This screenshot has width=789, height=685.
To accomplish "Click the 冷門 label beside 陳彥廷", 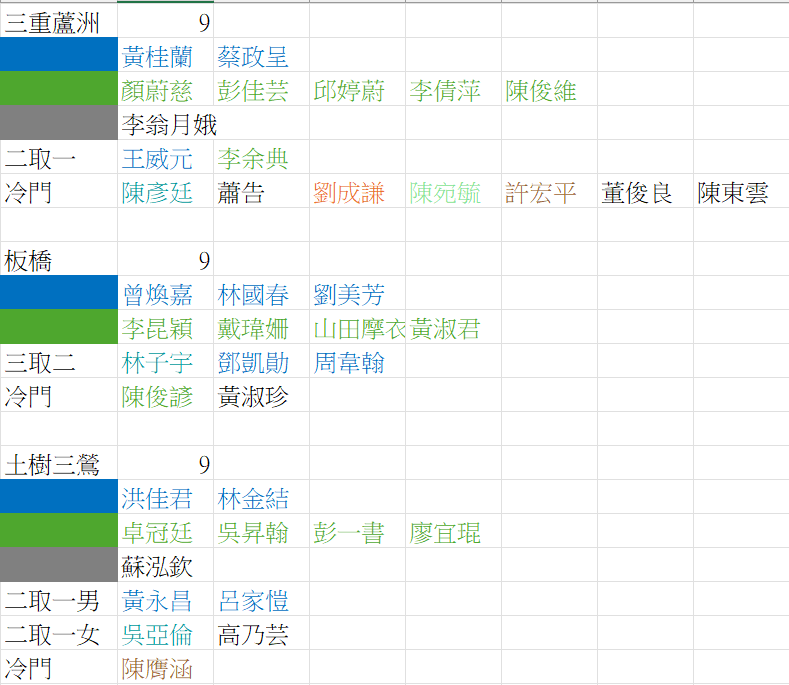I will tap(59, 191).
